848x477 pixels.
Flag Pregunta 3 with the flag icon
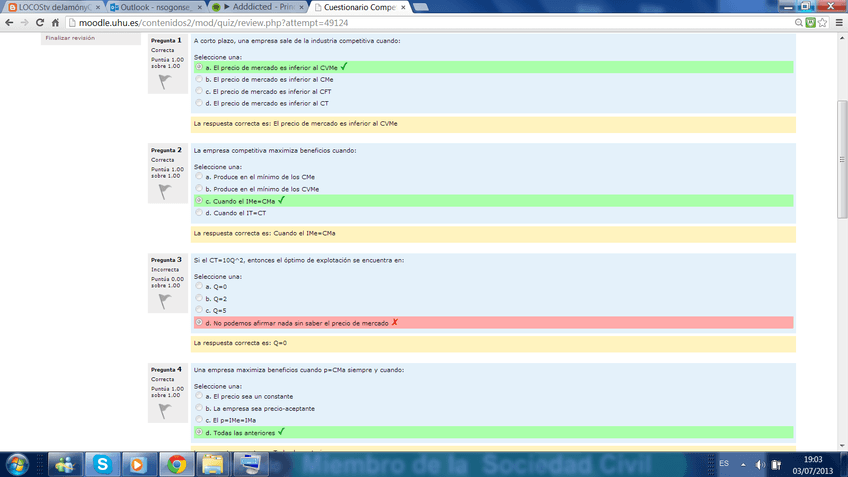(x=165, y=301)
